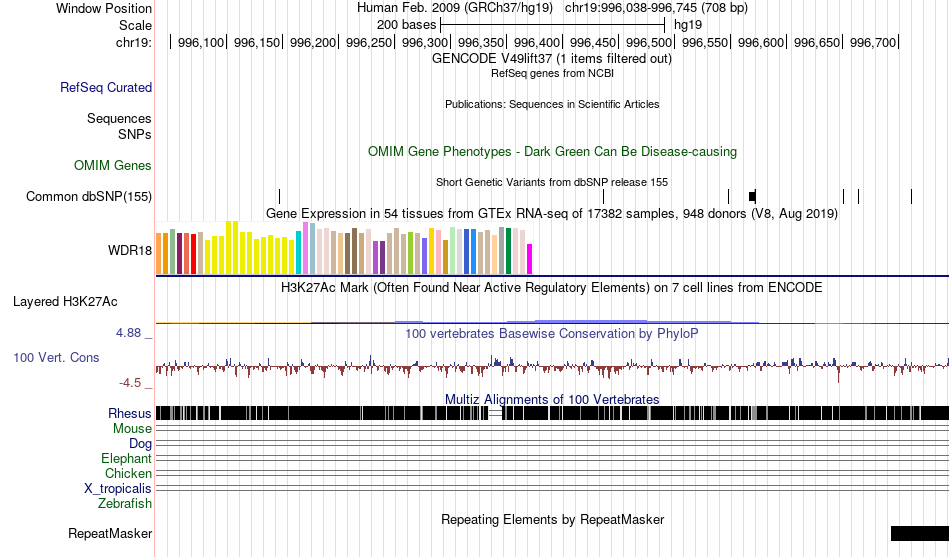
Task: Click Repeating Elements by RepeatMasker title
Action: coord(553,519)
